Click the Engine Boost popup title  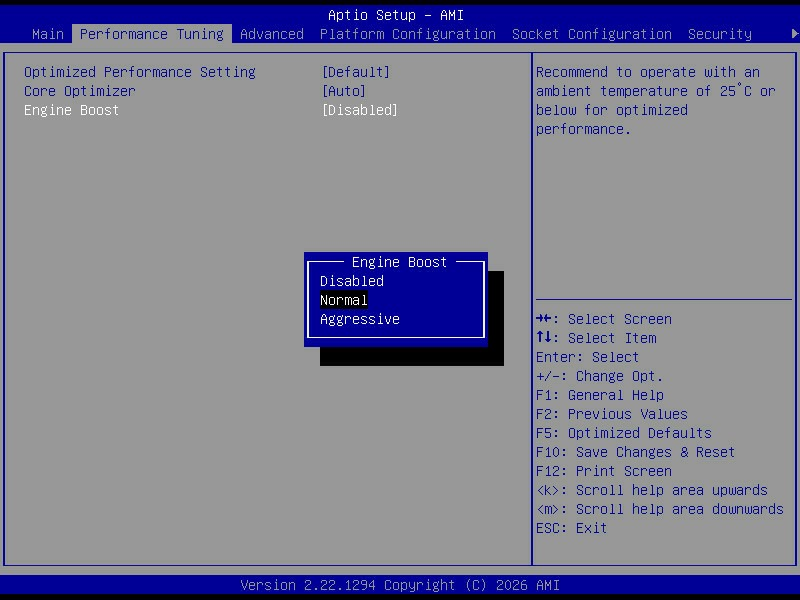point(399,262)
